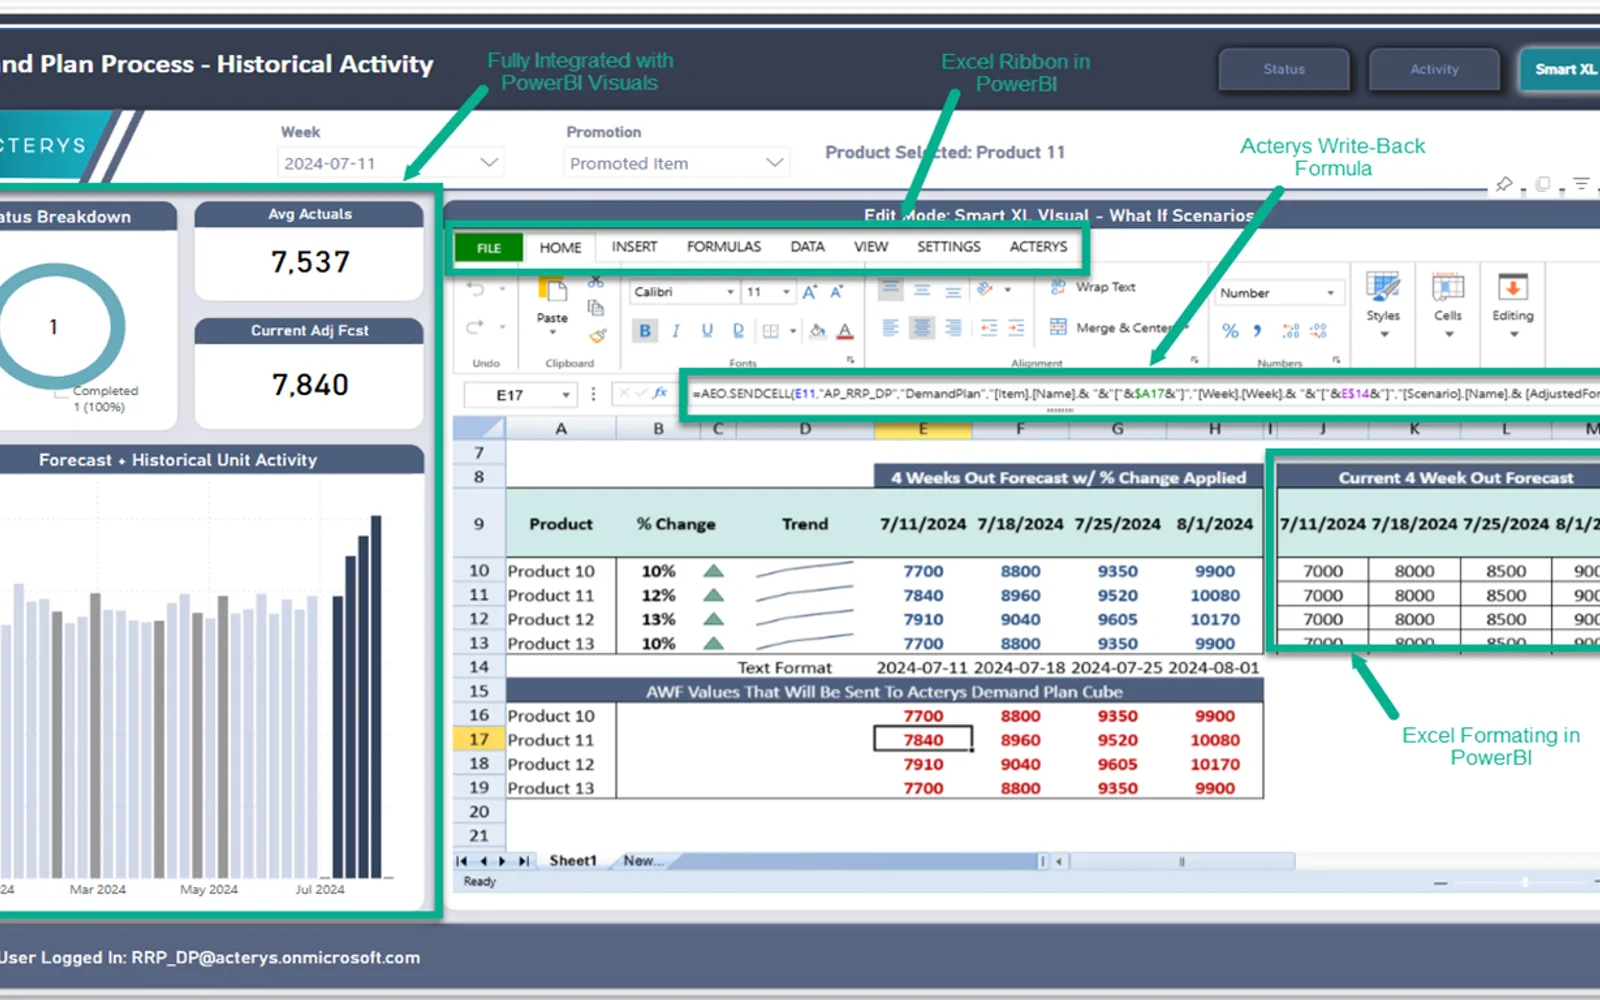Click the Activity navigation button
Image resolution: width=1600 pixels, height=1000 pixels.
(1434, 69)
